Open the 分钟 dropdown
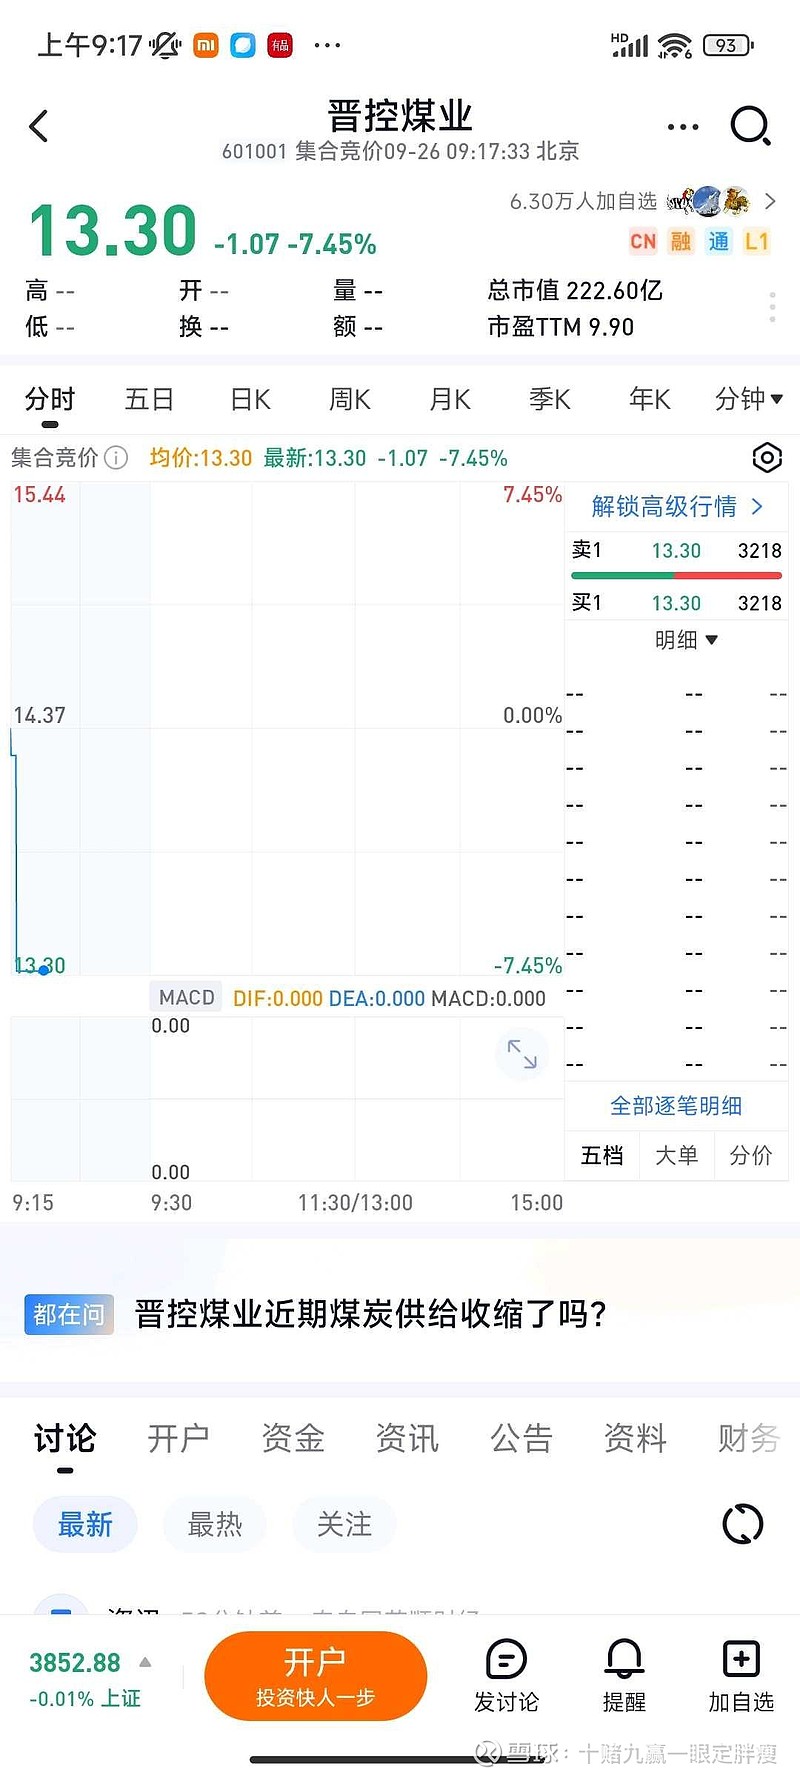 (749, 399)
